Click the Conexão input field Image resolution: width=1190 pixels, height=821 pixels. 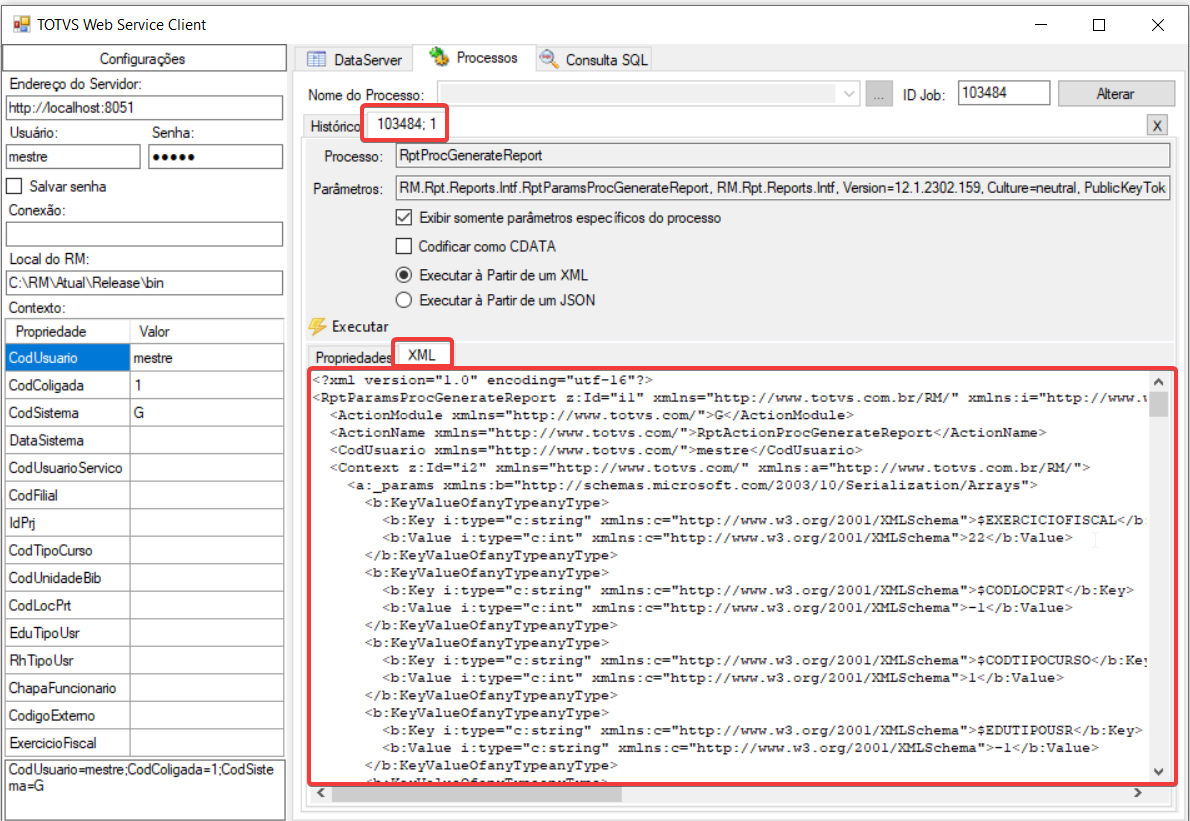tap(144, 234)
